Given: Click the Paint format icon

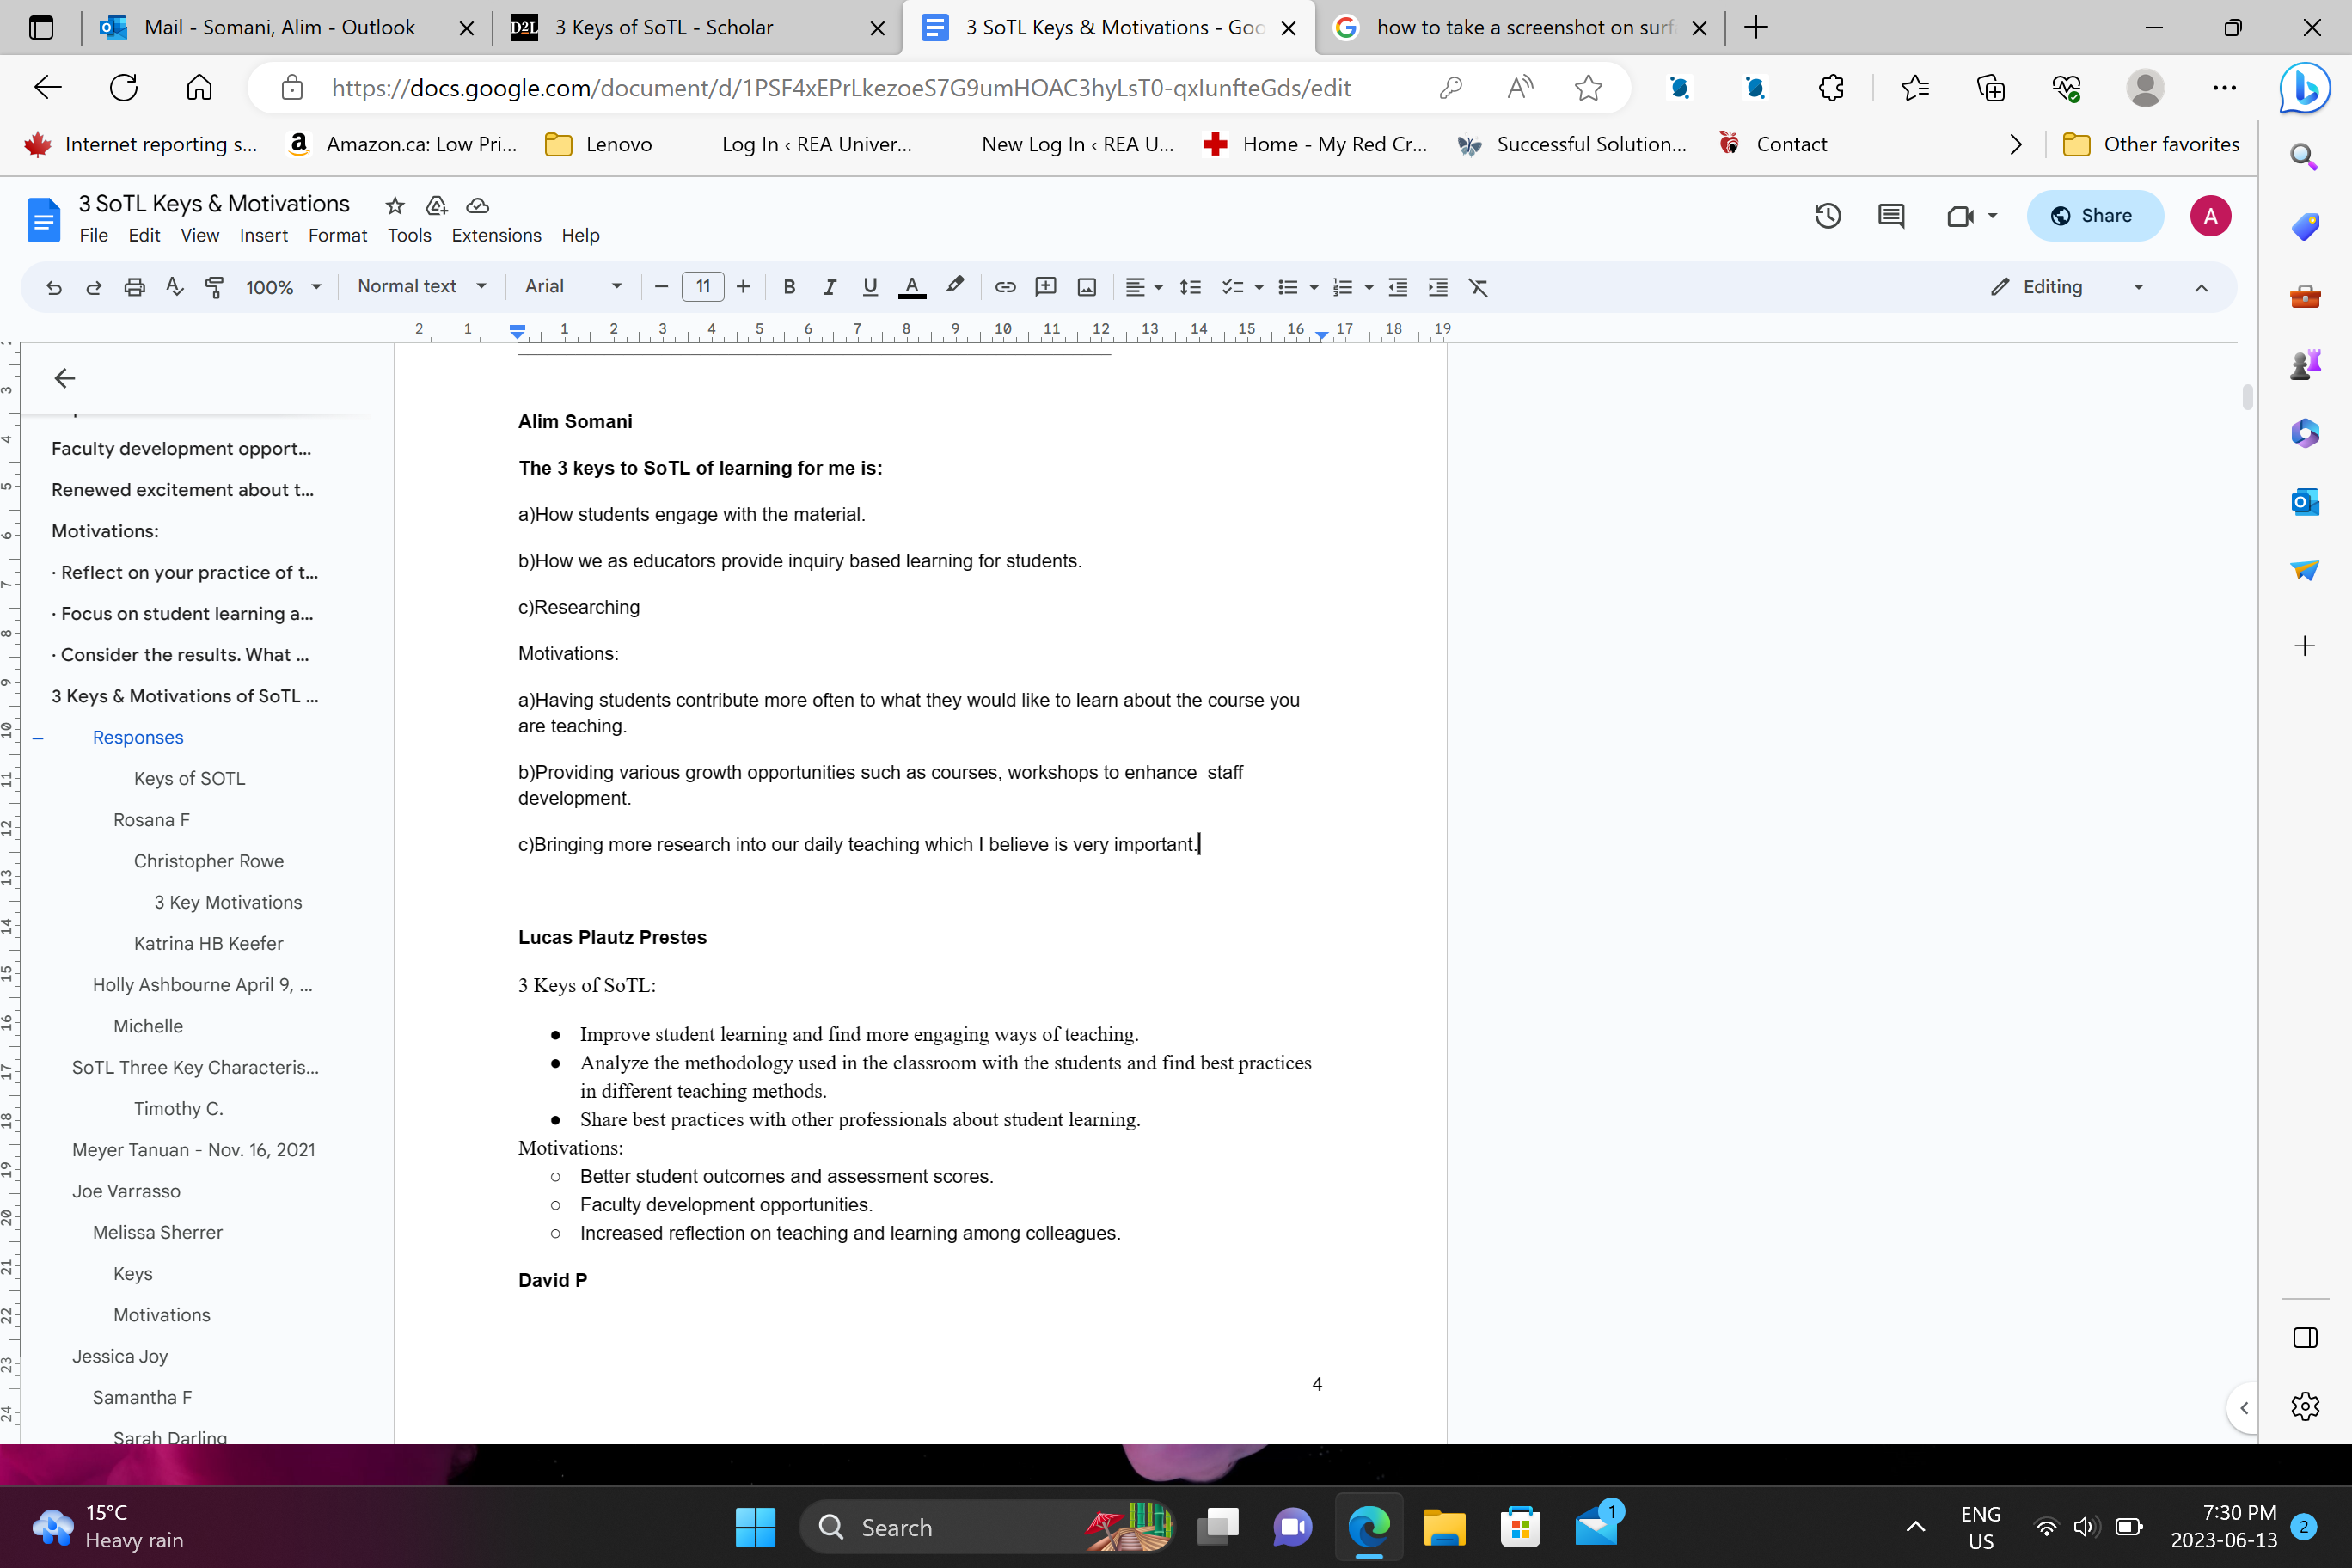Looking at the screenshot, I should point(214,287).
